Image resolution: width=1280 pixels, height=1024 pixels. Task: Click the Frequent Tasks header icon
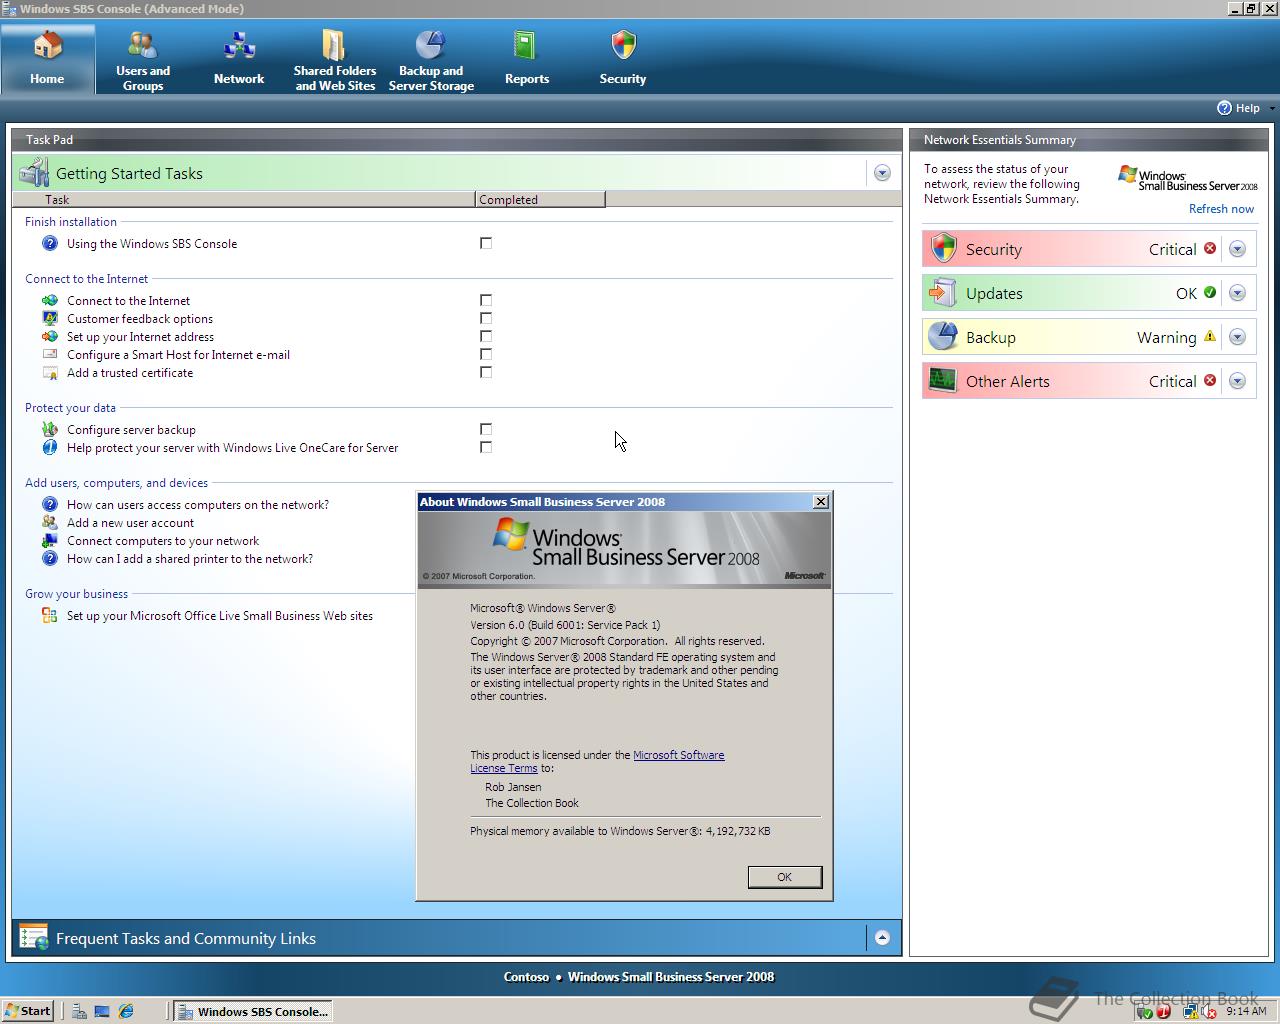(x=33, y=937)
